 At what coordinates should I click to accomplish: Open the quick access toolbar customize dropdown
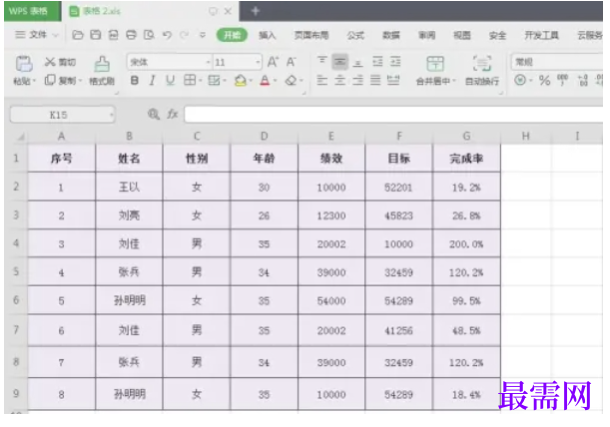point(202,35)
